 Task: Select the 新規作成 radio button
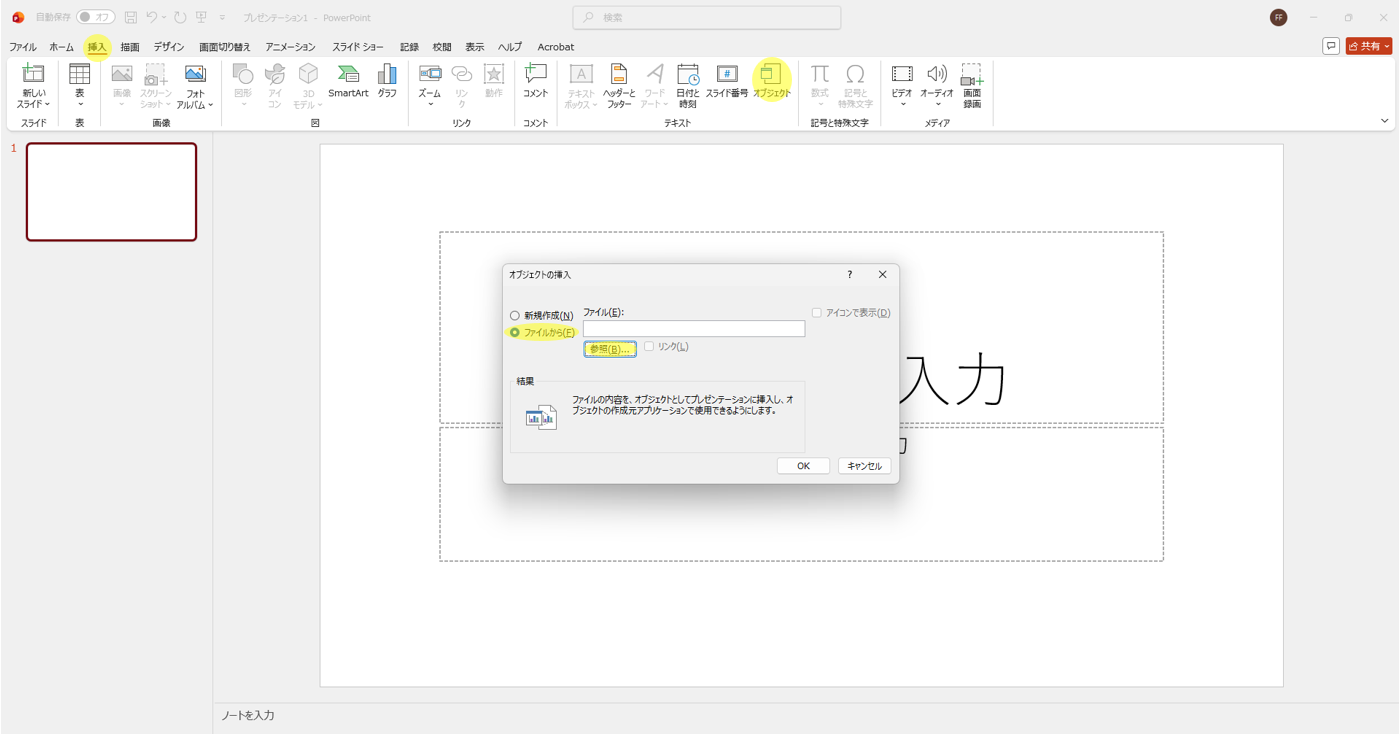point(515,316)
